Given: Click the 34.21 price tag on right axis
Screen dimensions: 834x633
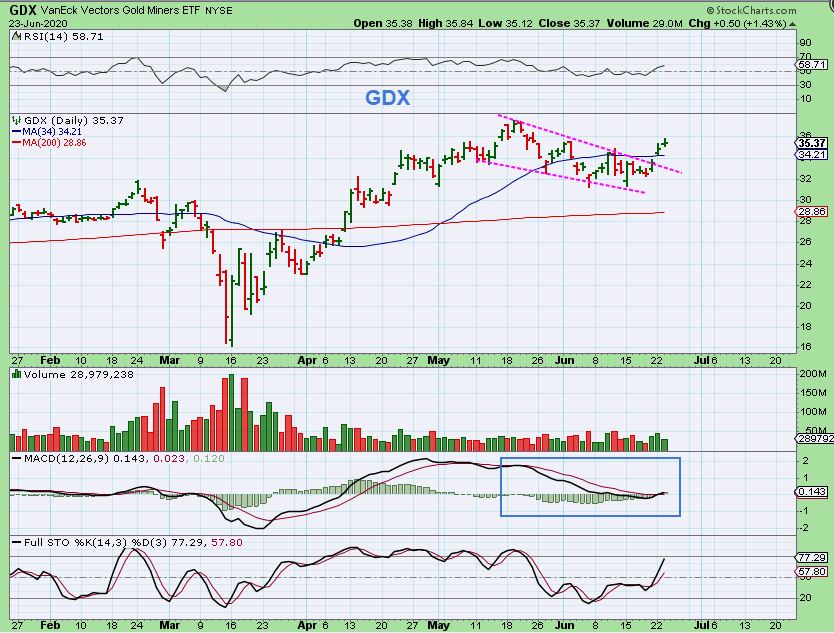Looking at the screenshot, I should tap(812, 155).
